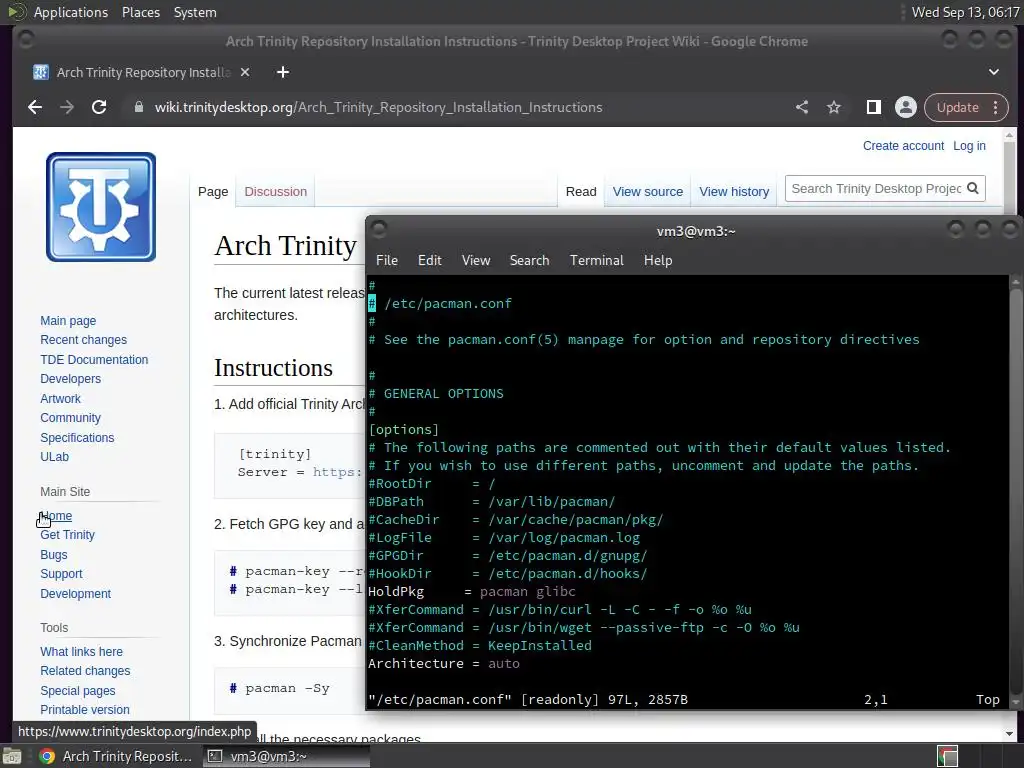Screen dimensions: 1024x768
Task: Open the Places menu in top panel
Action: tap(140, 12)
